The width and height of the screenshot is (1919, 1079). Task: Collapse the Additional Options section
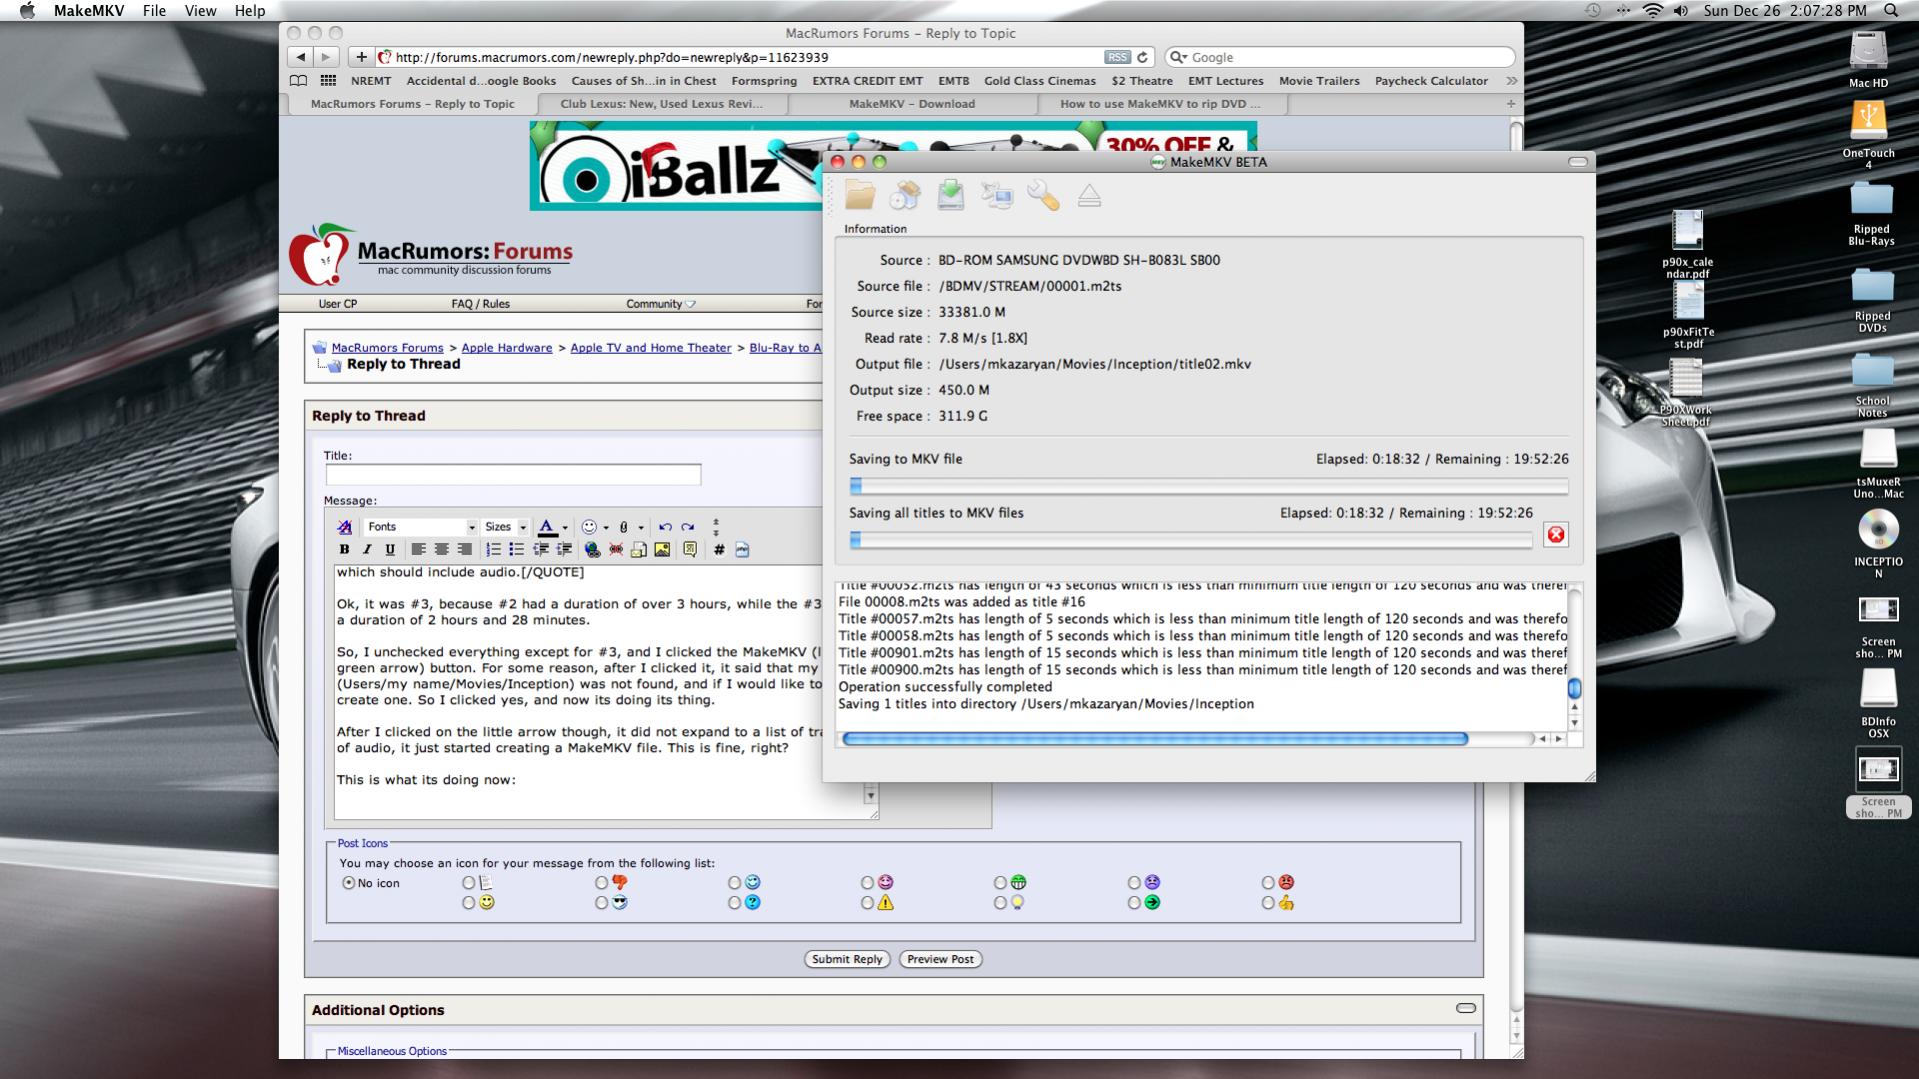1465,1008
